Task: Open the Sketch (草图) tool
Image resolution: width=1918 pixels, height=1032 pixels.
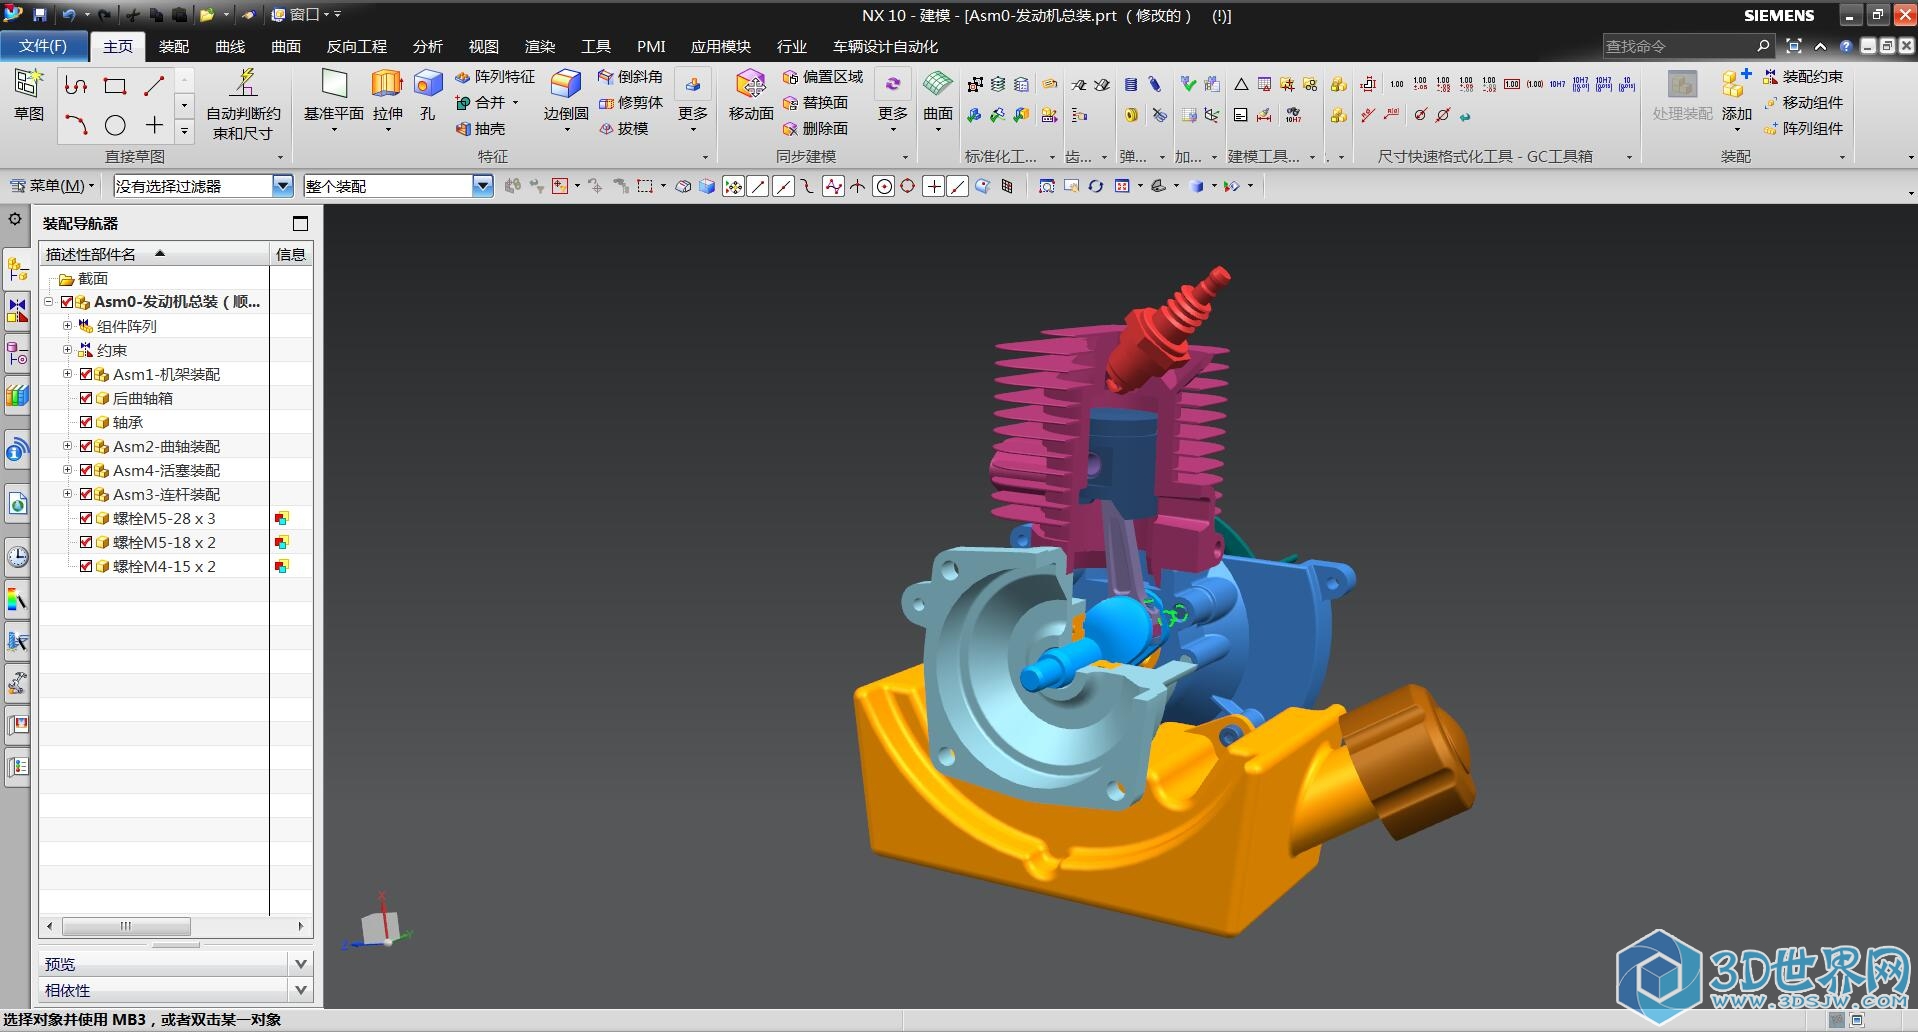Action: pos(28,95)
